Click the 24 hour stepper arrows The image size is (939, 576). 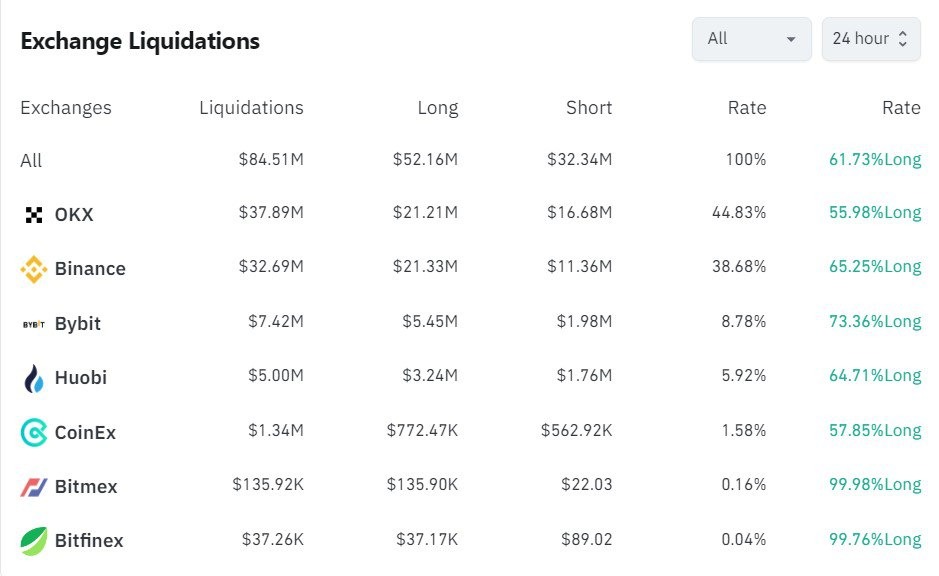pos(903,39)
